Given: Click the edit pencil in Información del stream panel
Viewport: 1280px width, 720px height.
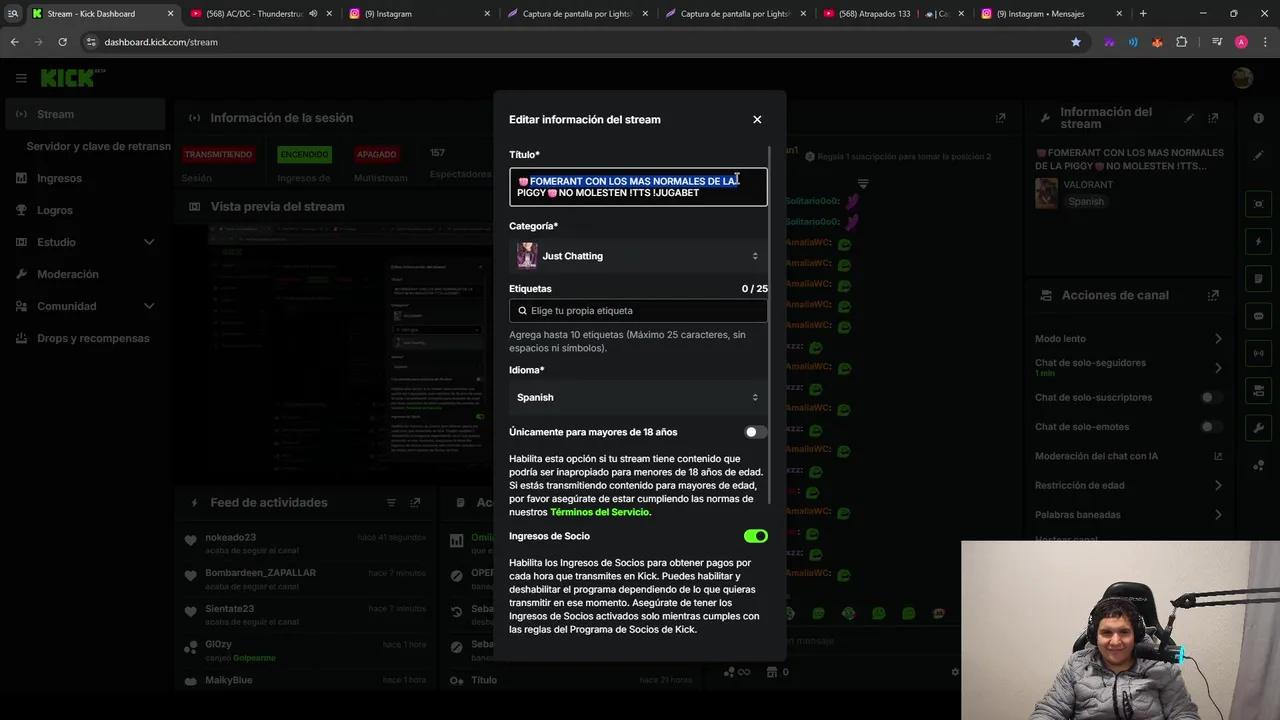Looking at the screenshot, I should 1189,118.
